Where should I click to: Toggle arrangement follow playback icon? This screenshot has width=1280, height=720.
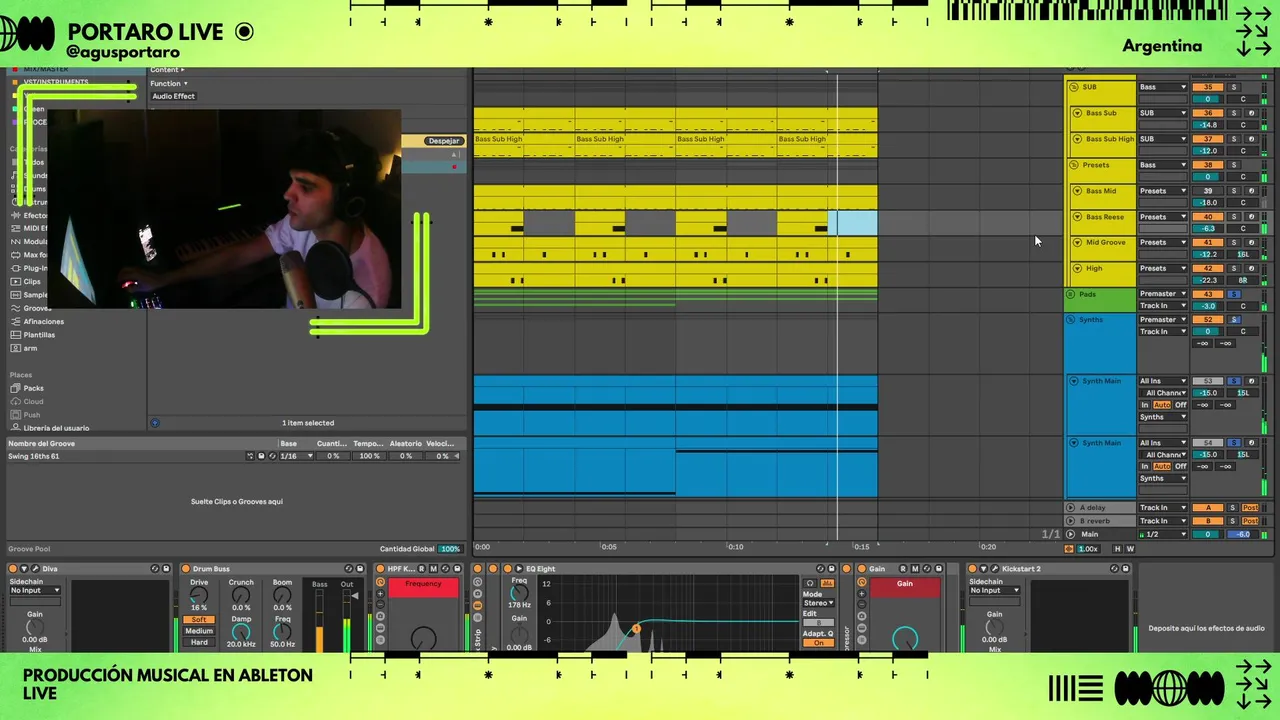click(1068, 548)
